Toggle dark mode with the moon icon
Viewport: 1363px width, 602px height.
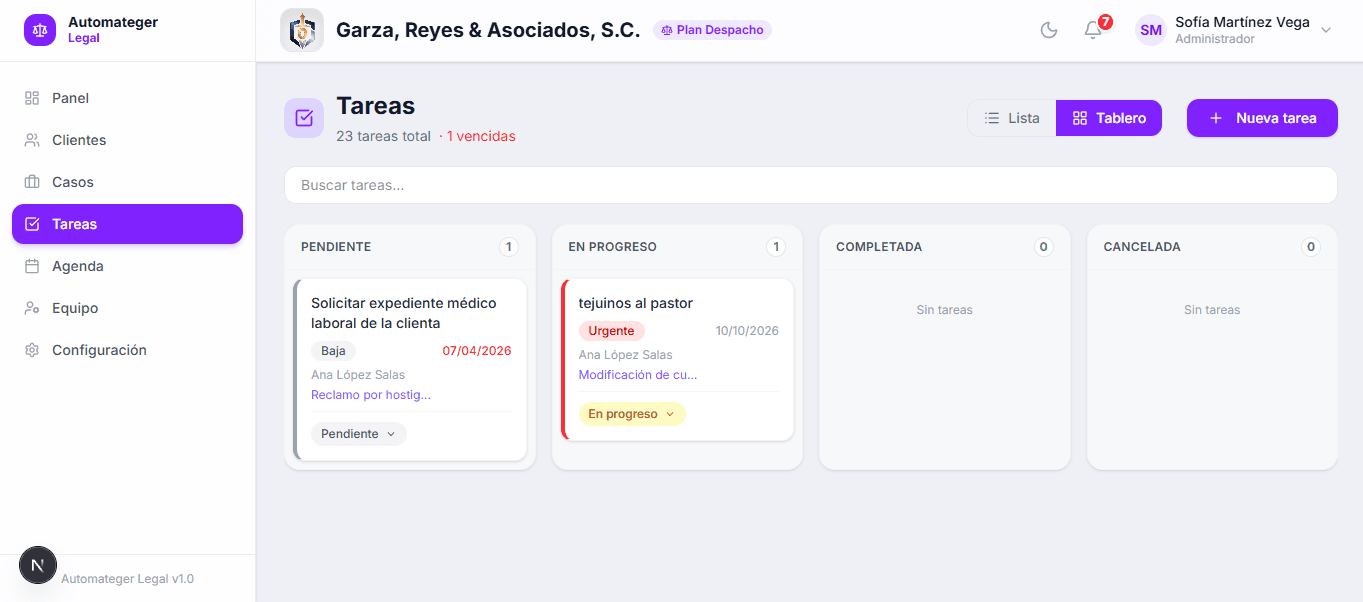click(1048, 30)
